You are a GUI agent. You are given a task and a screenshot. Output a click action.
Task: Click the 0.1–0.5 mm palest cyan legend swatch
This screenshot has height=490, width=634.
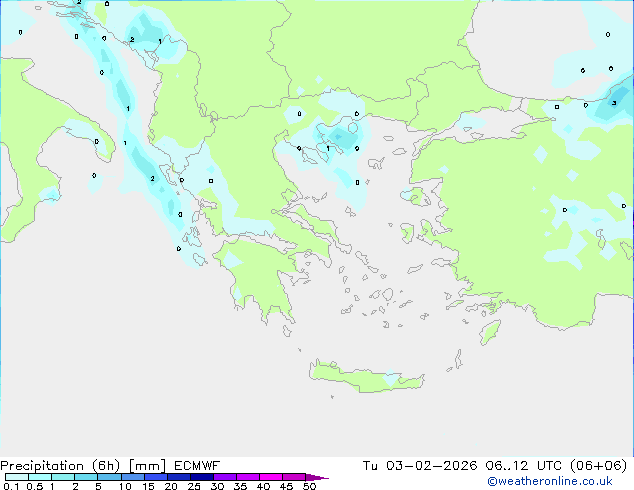tap(17, 477)
